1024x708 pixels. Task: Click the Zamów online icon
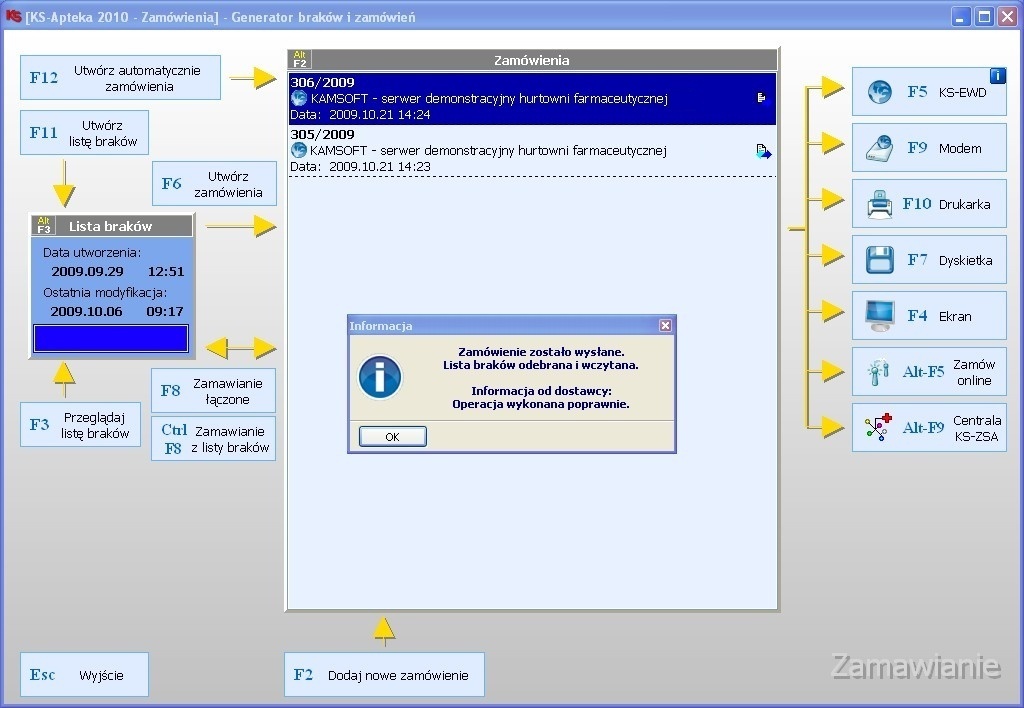coord(879,373)
